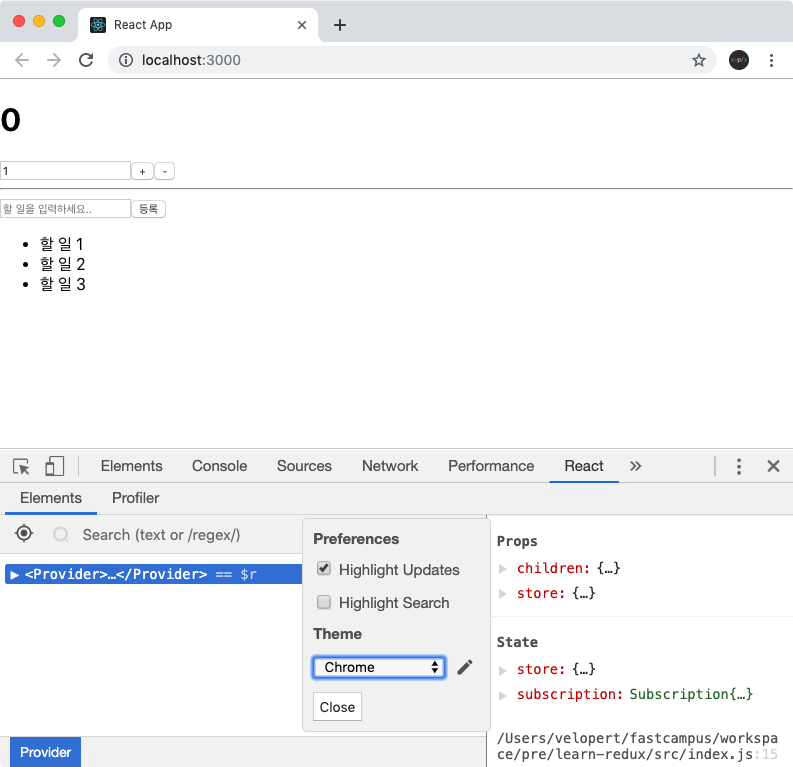Expand the children prop
The width and height of the screenshot is (793, 767).
pyautogui.click(x=502, y=569)
